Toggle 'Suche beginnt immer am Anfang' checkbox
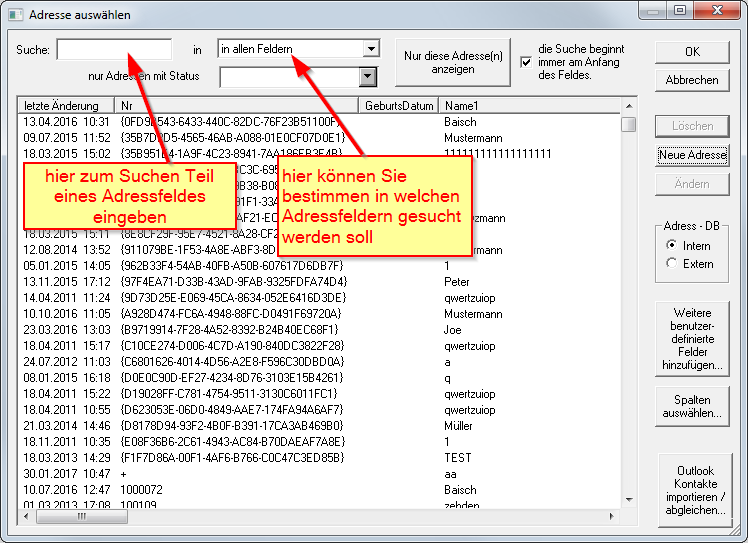Screen dimensions: 748x543 [526, 62]
